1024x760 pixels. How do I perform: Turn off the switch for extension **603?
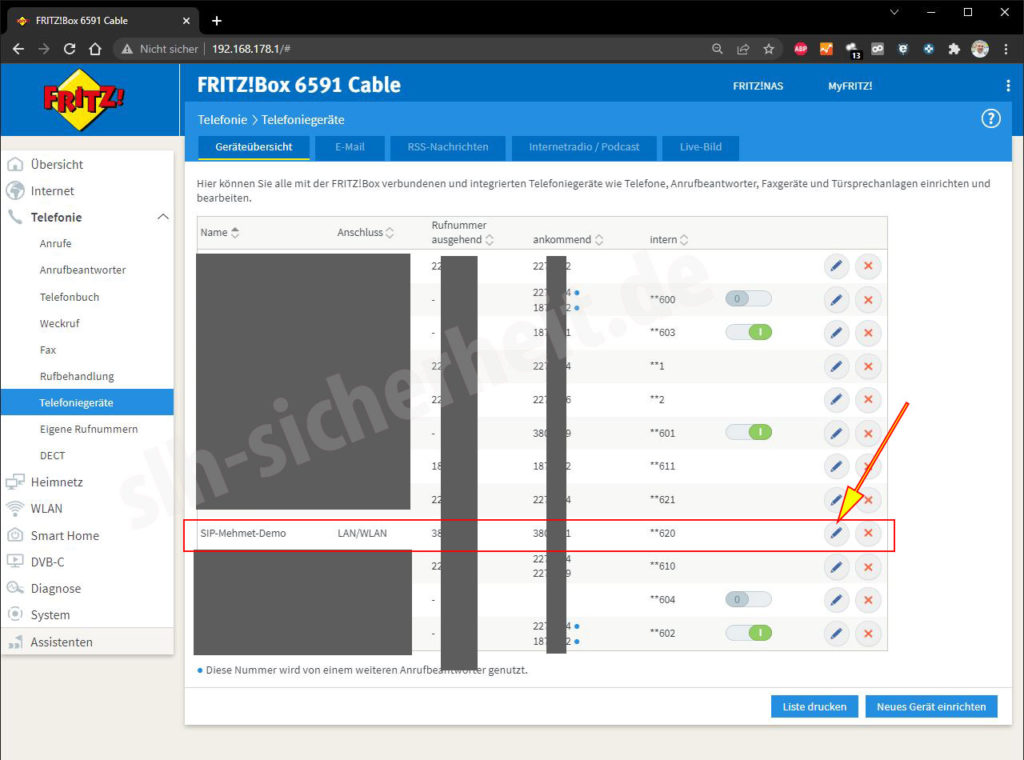click(748, 332)
